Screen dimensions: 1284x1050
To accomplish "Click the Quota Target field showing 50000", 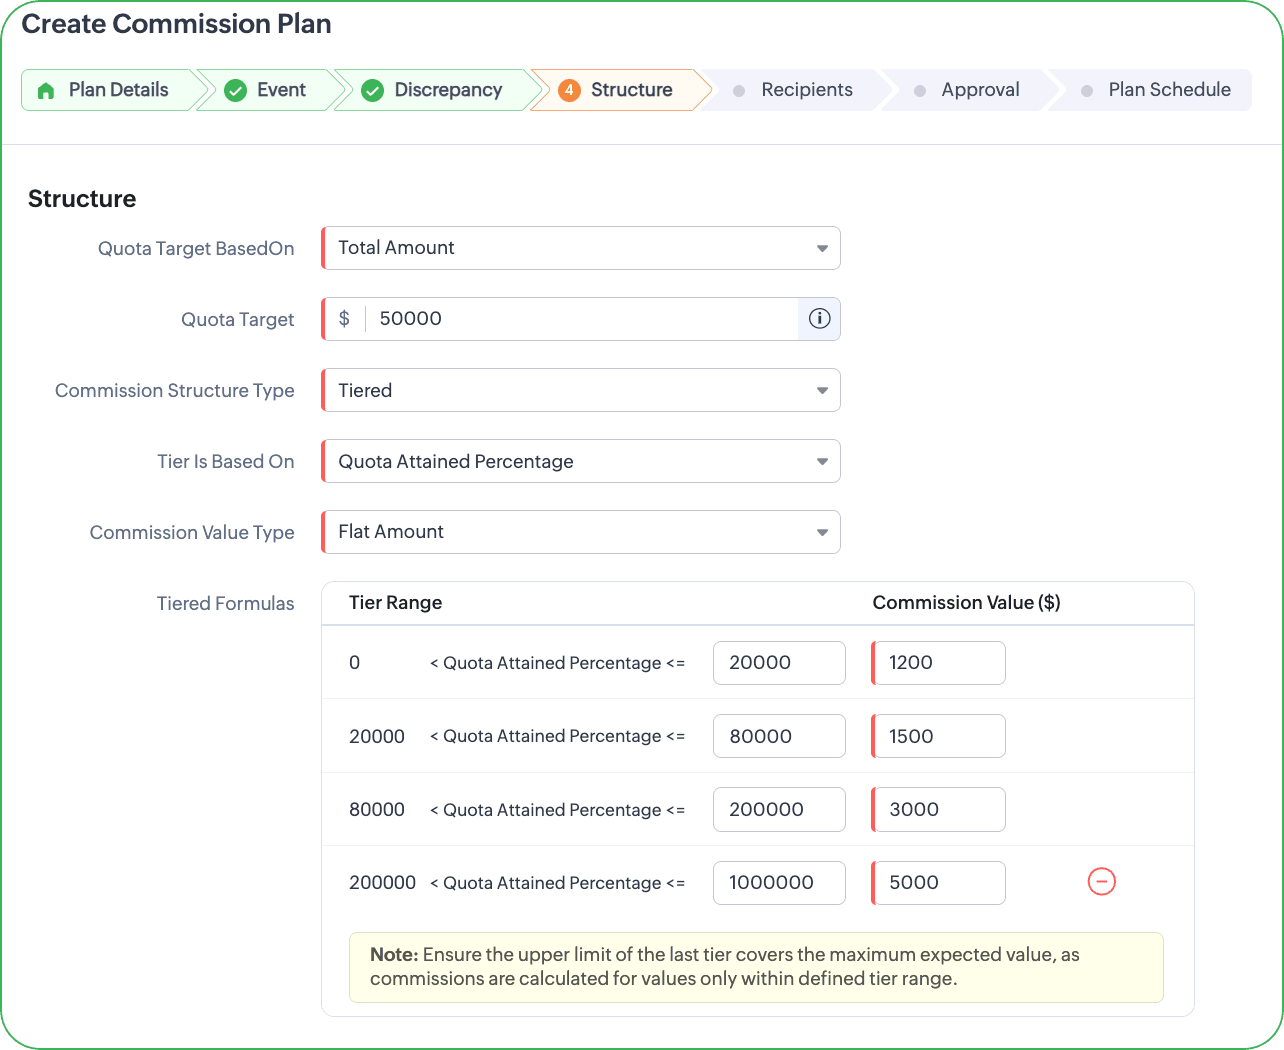I will point(582,319).
